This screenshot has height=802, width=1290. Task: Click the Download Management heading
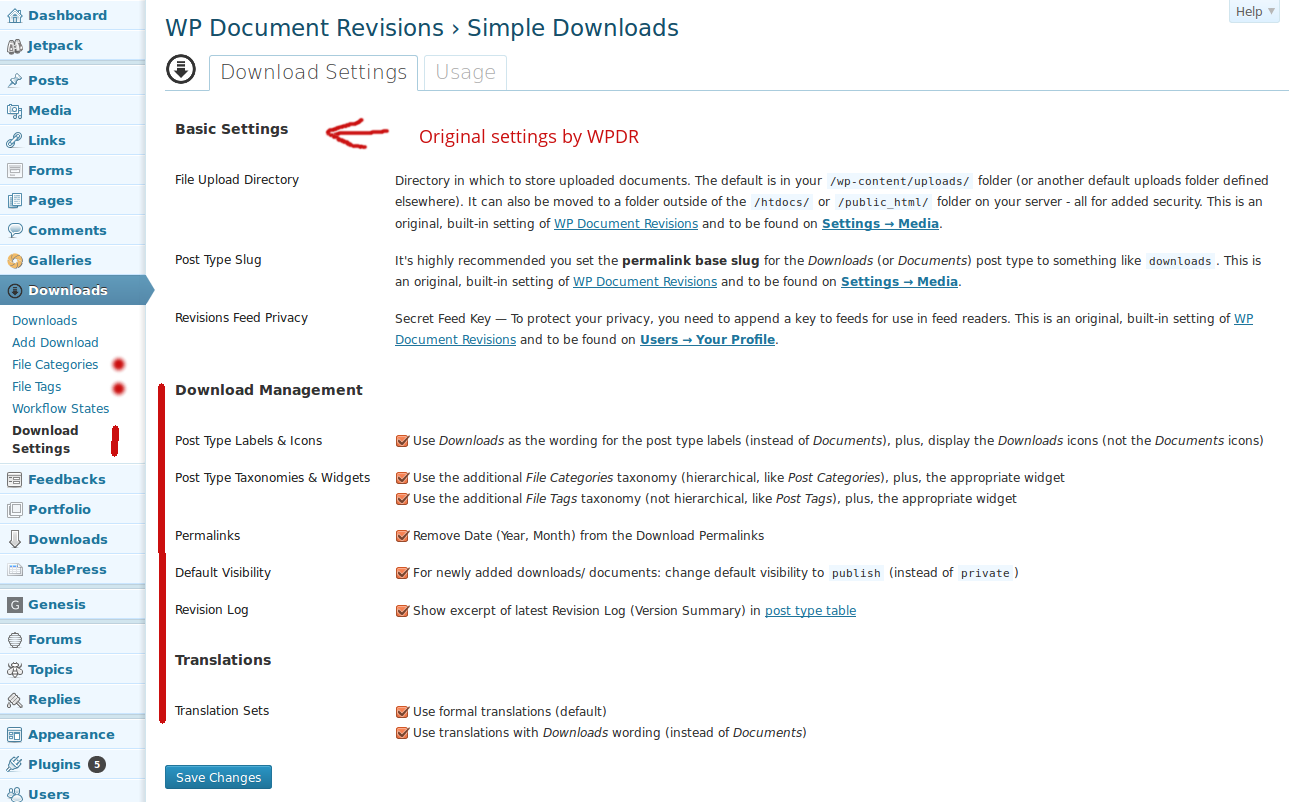(269, 390)
